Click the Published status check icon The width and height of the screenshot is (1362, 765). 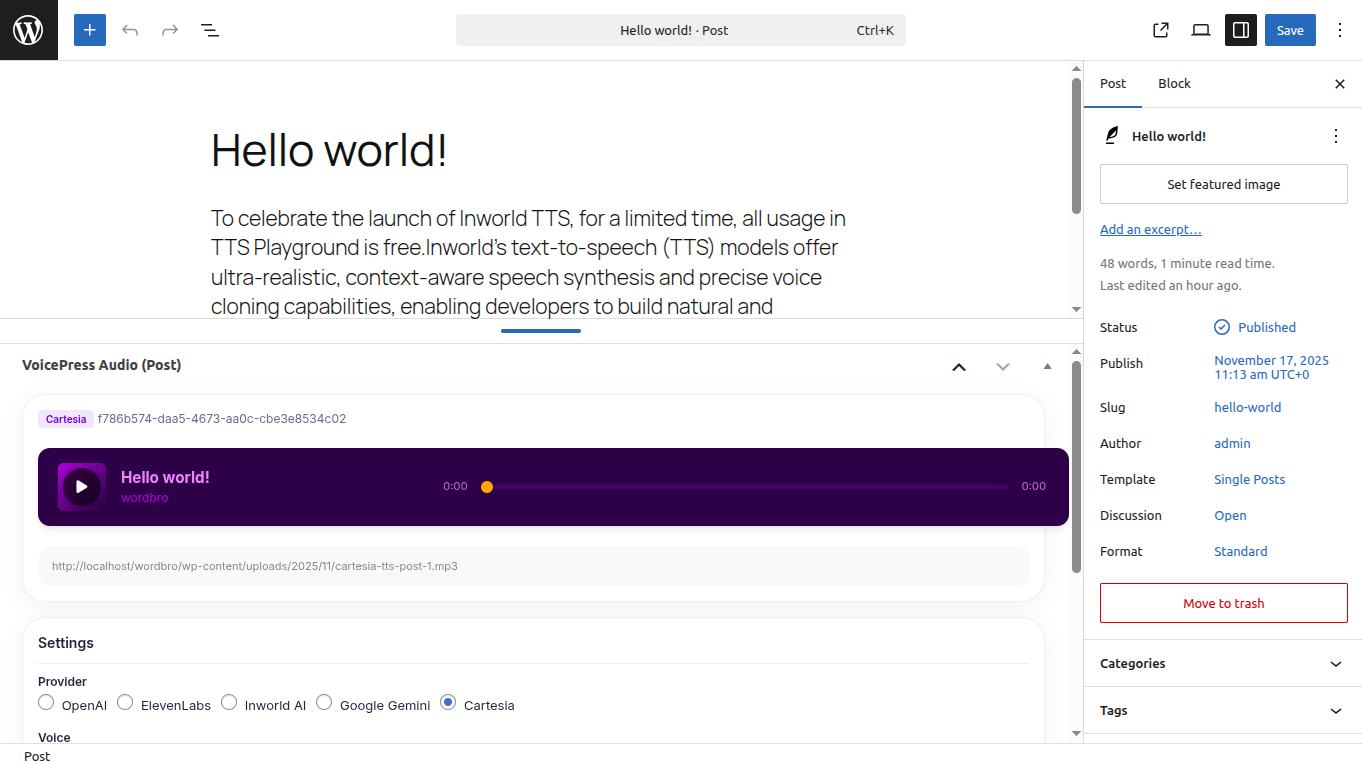pyautogui.click(x=1222, y=327)
